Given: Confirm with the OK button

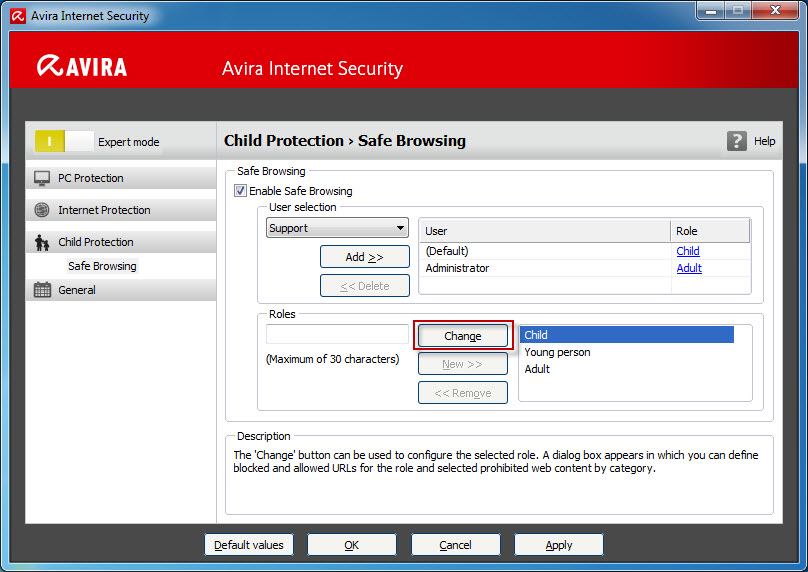Looking at the screenshot, I should click(x=352, y=545).
